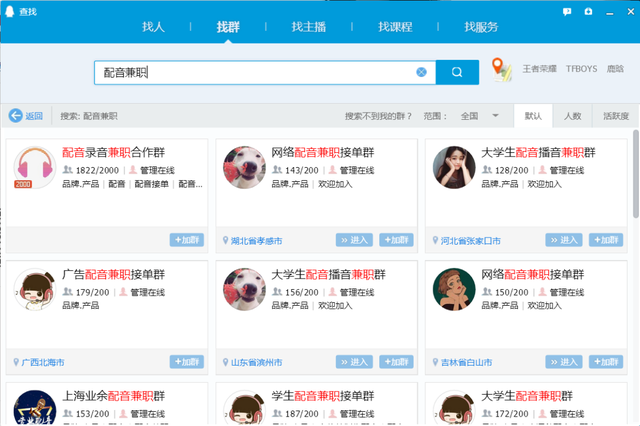Clear the search box text with X icon

coord(421,72)
